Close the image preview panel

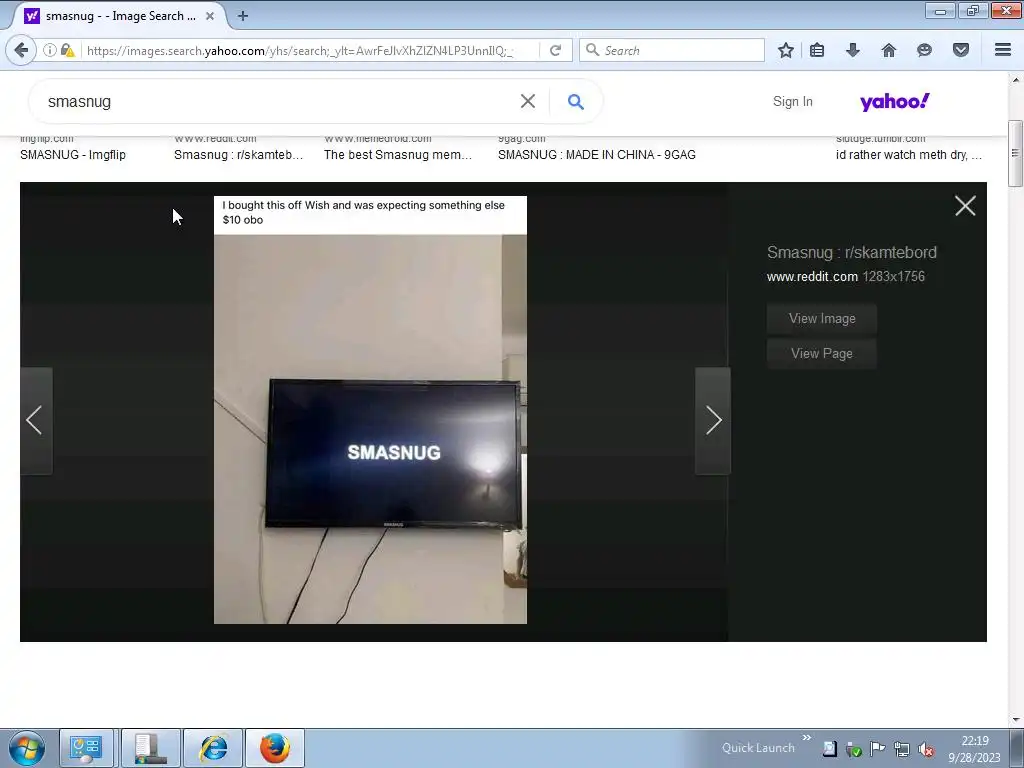[965, 206]
